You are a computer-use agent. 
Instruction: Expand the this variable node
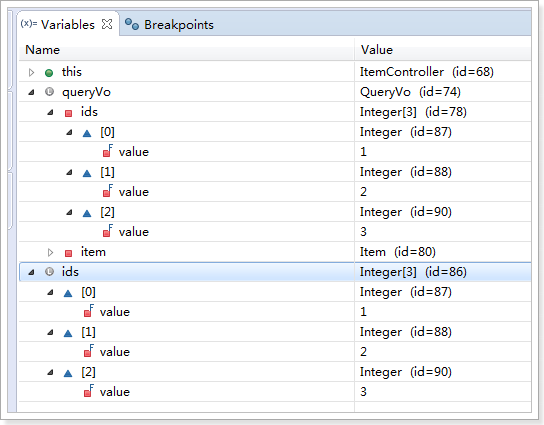[x=31, y=73]
